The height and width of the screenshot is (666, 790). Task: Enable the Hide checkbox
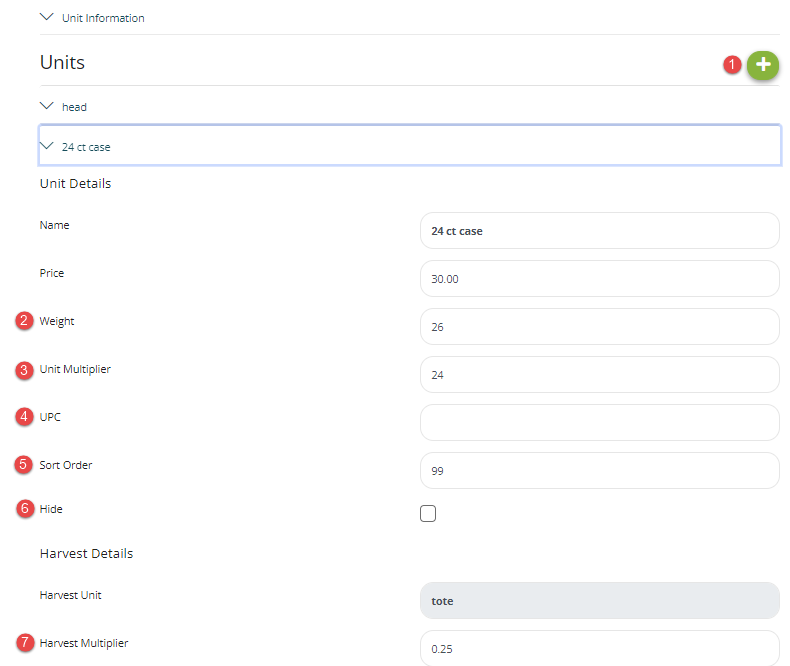click(428, 514)
